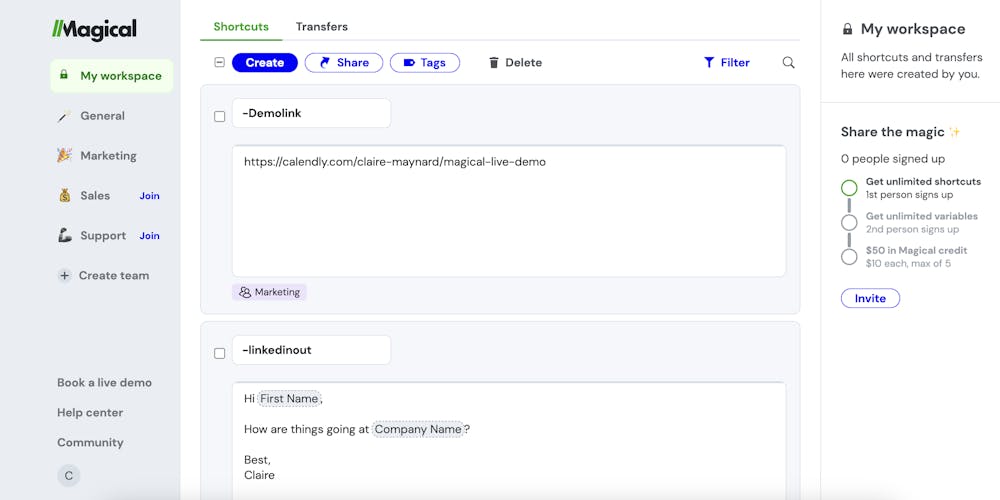Open the C user avatar
The width and height of the screenshot is (1000, 500).
tap(69, 476)
